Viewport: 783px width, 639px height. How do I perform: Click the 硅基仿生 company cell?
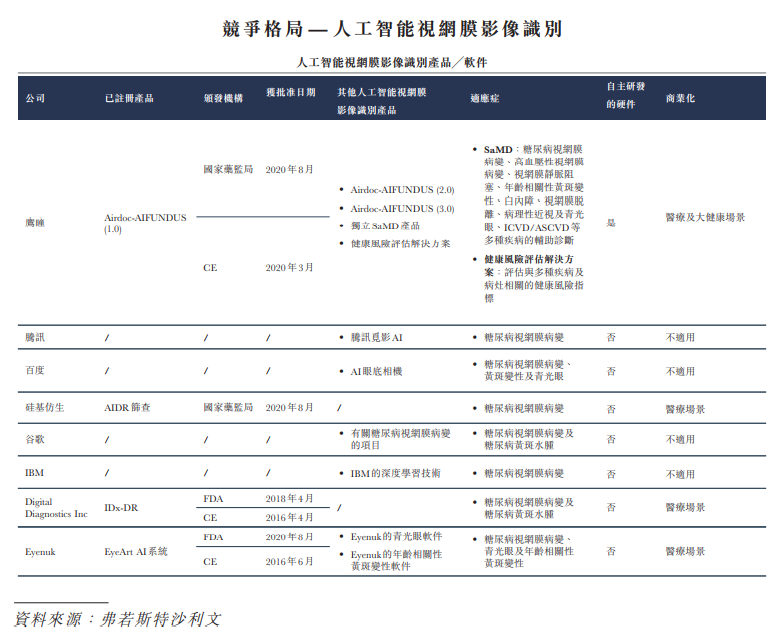[45, 407]
